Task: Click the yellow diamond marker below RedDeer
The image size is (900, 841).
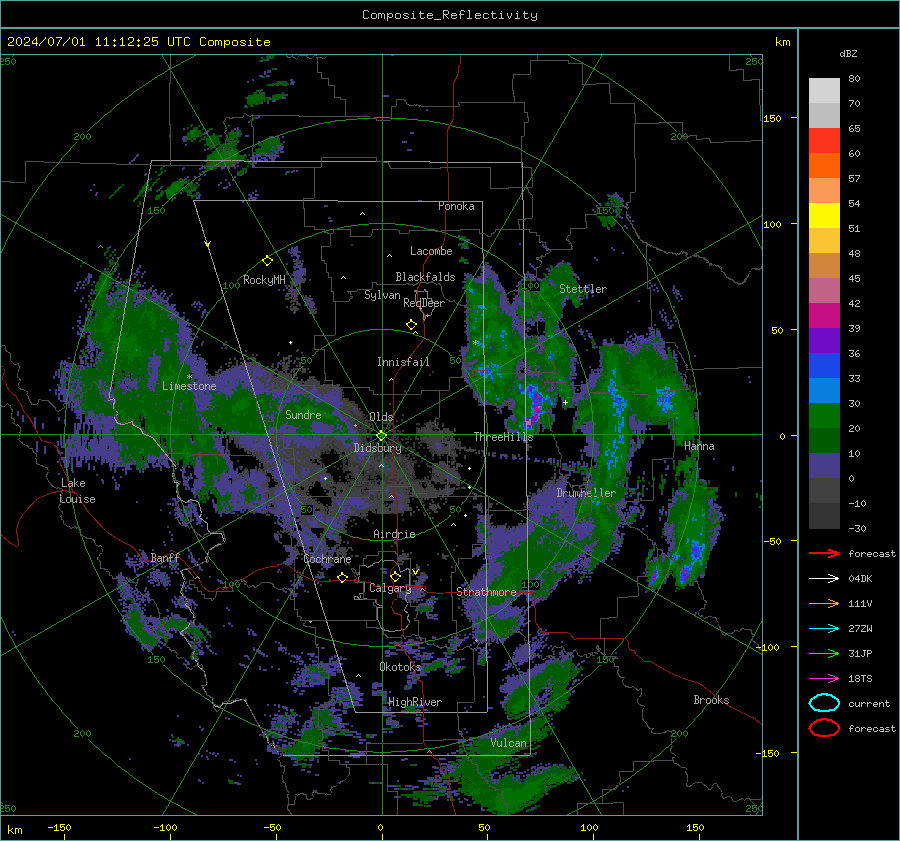Action: point(411,325)
